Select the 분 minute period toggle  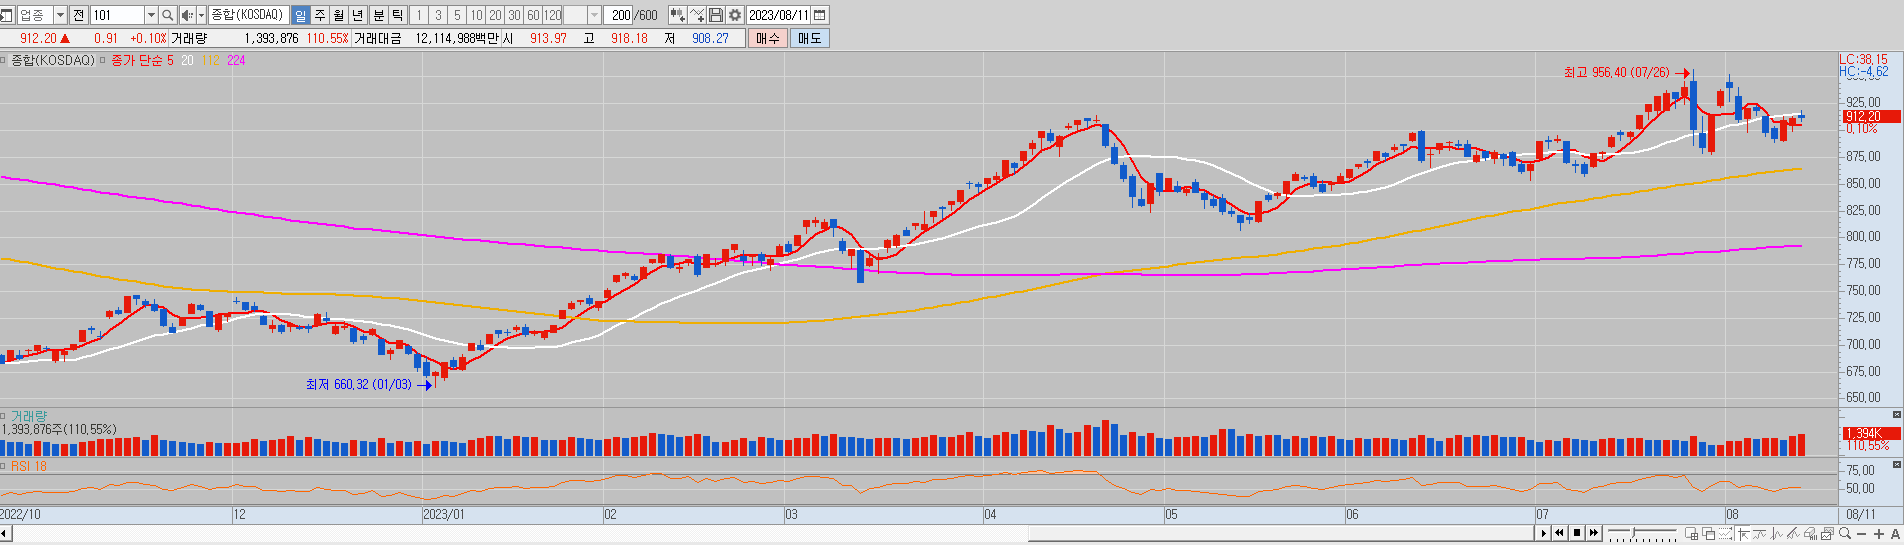pyautogui.click(x=379, y=15)
